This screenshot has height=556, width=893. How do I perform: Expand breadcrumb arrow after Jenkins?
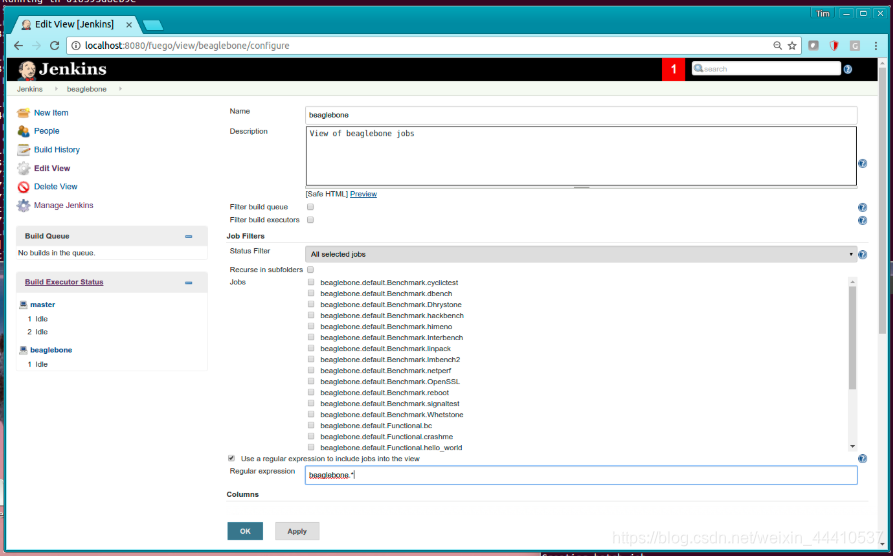56,89
